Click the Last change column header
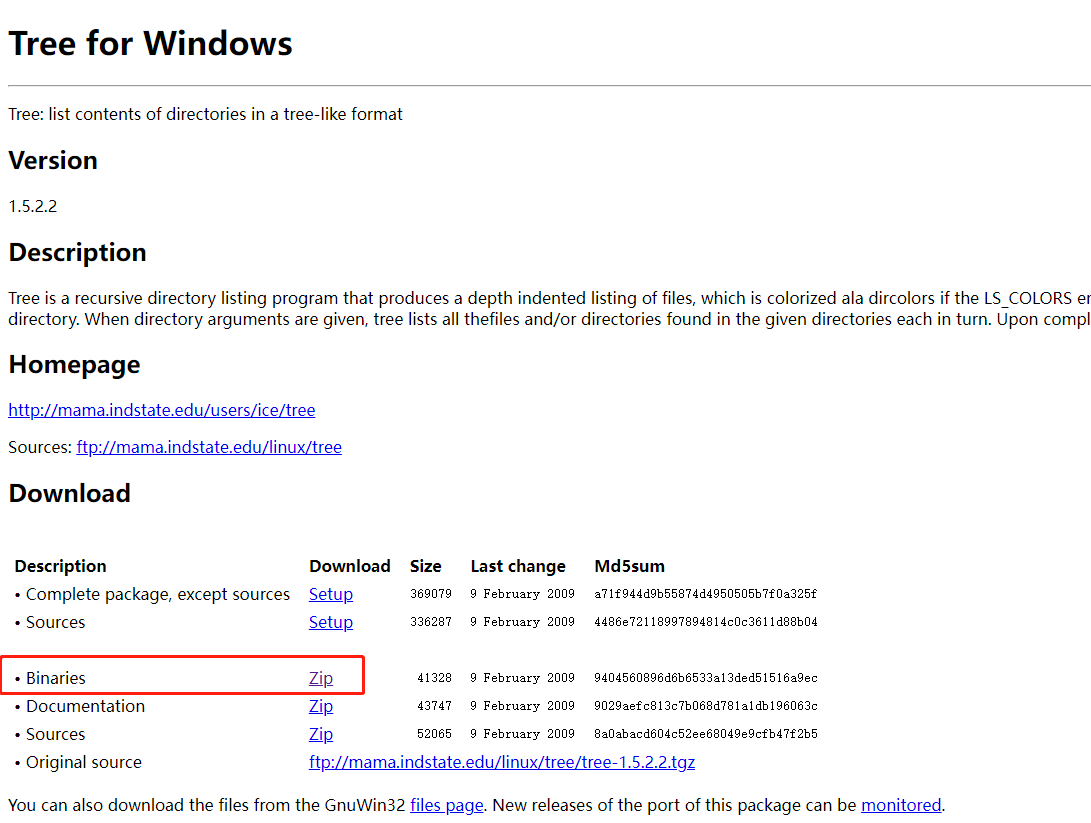Viewport: 1091px width, 823px height. tap(518, 566)
